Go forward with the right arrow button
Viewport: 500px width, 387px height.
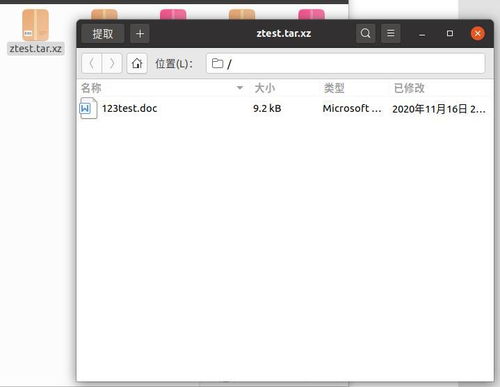[x=112, y=63]
